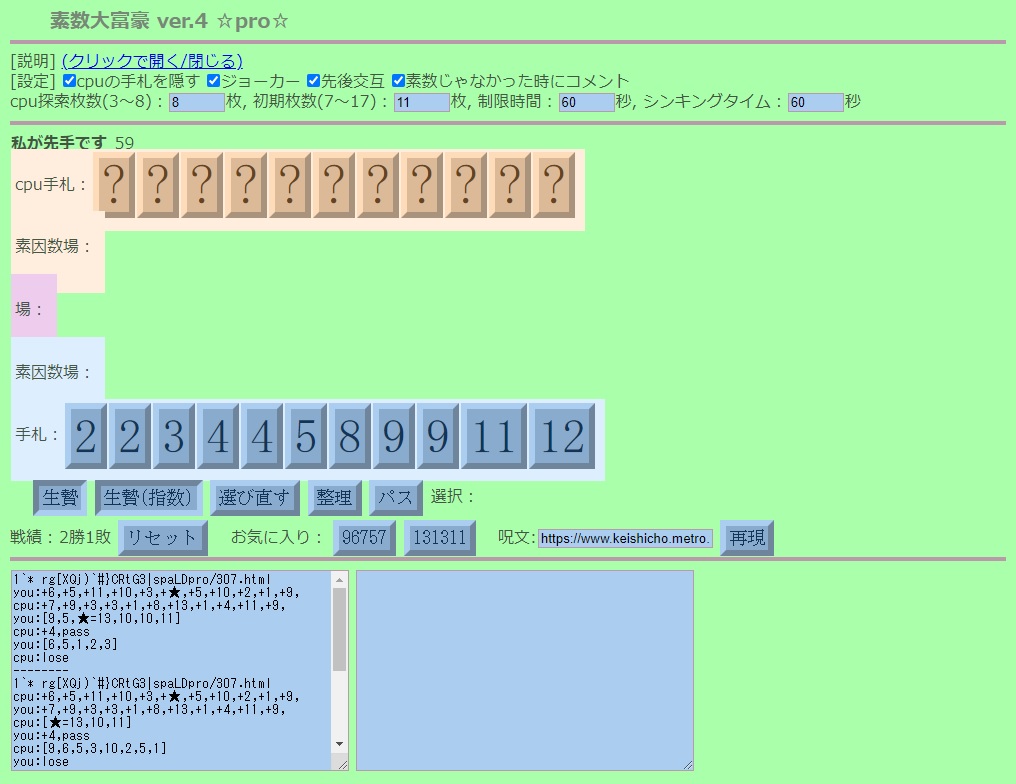Pick the first 2 card in hand
The image size is (1016, 784).
point(86,435)
